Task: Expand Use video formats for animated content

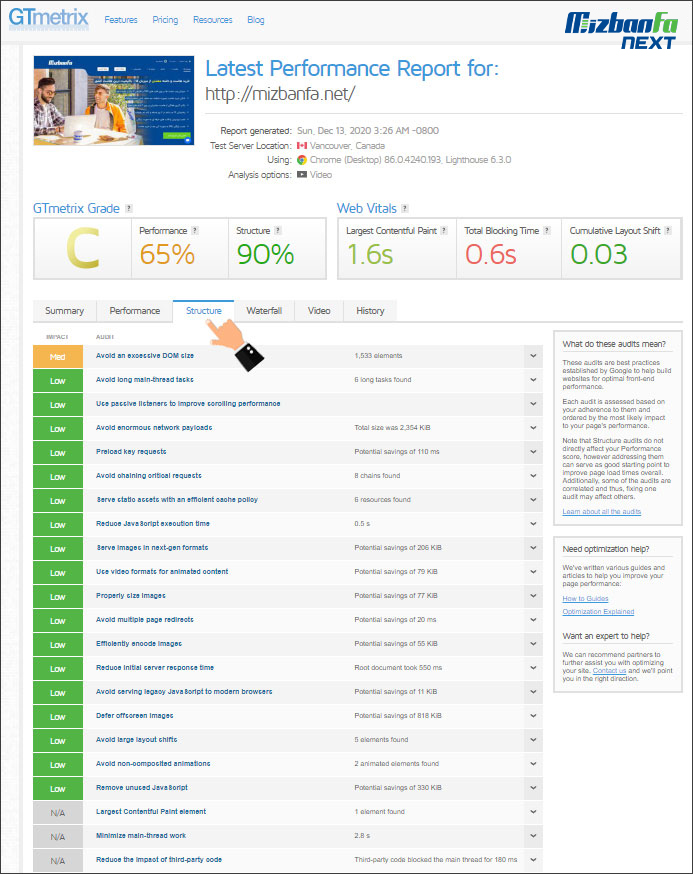Action: tap(533, 571)
